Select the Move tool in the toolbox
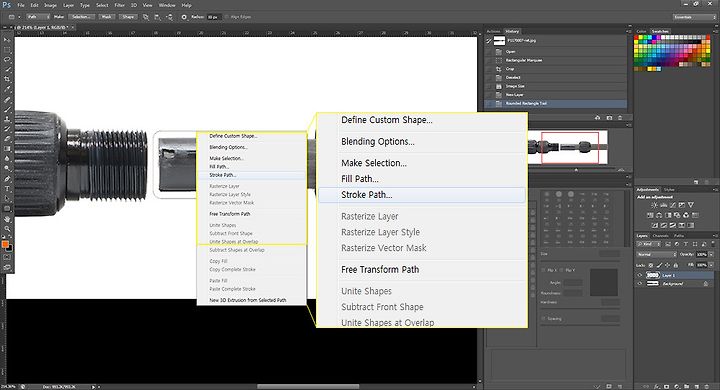 pos(7,40)
